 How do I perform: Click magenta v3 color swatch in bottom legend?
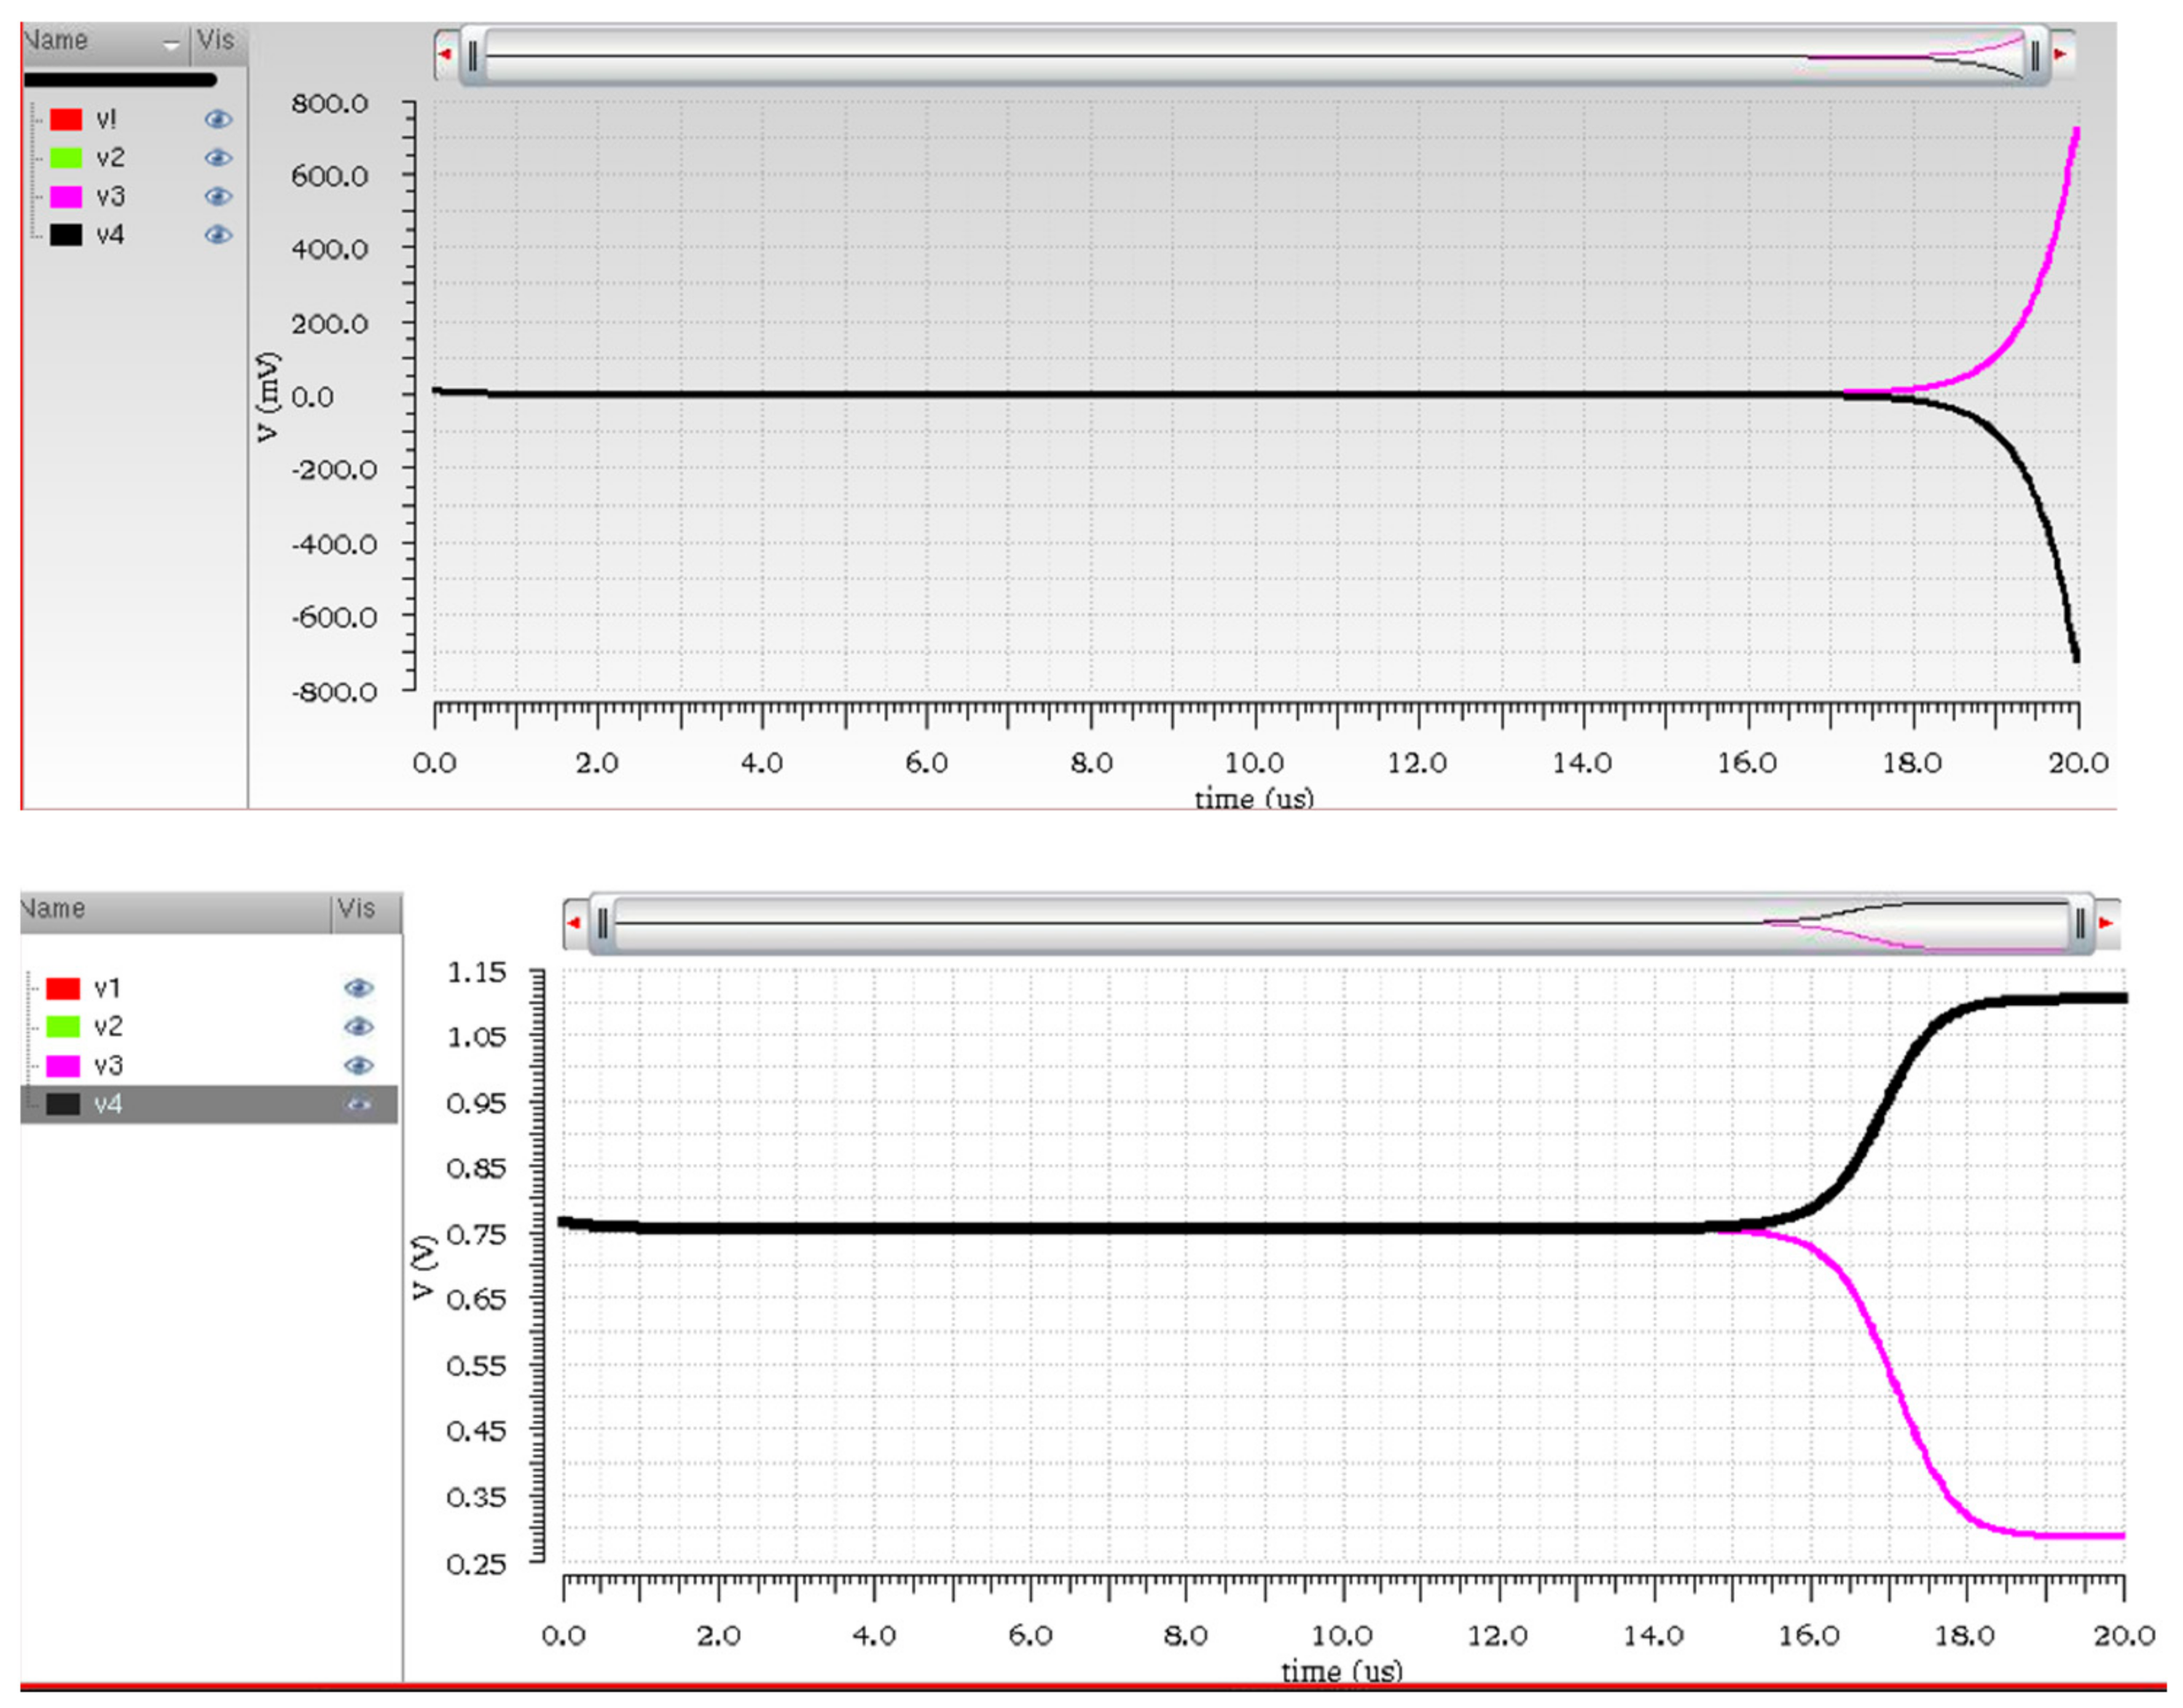[x=63, y=1066]
